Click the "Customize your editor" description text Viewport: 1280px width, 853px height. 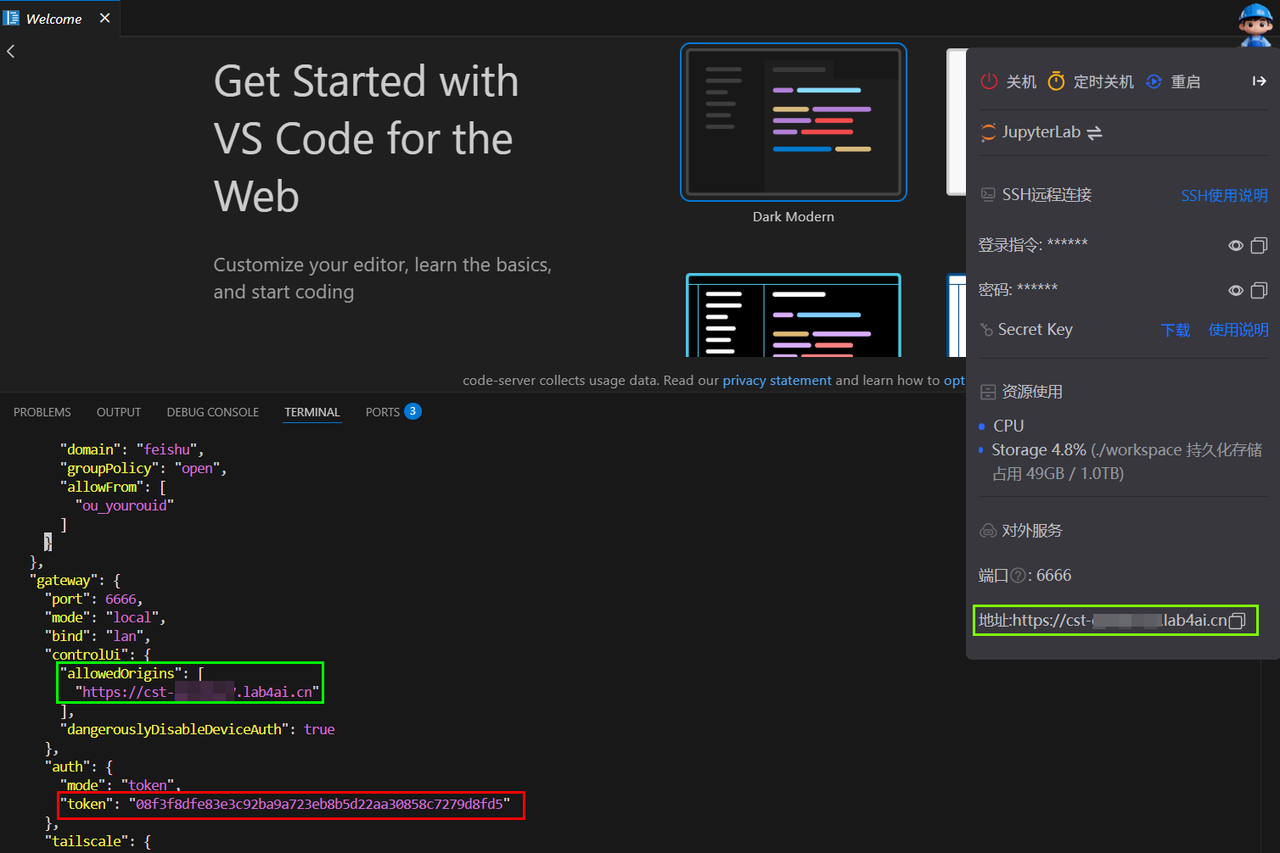[382, 279]
